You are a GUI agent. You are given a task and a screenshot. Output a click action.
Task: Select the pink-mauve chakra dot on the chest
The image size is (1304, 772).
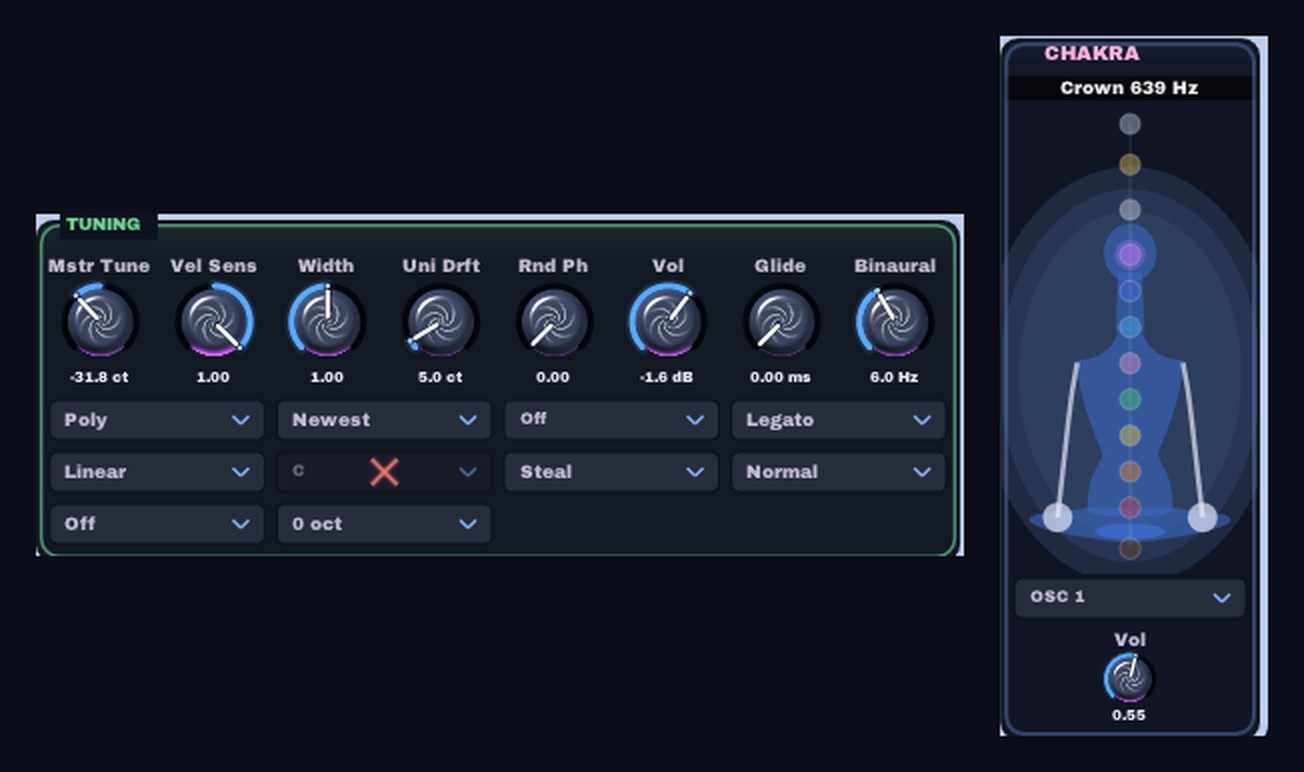(1129, 363)
